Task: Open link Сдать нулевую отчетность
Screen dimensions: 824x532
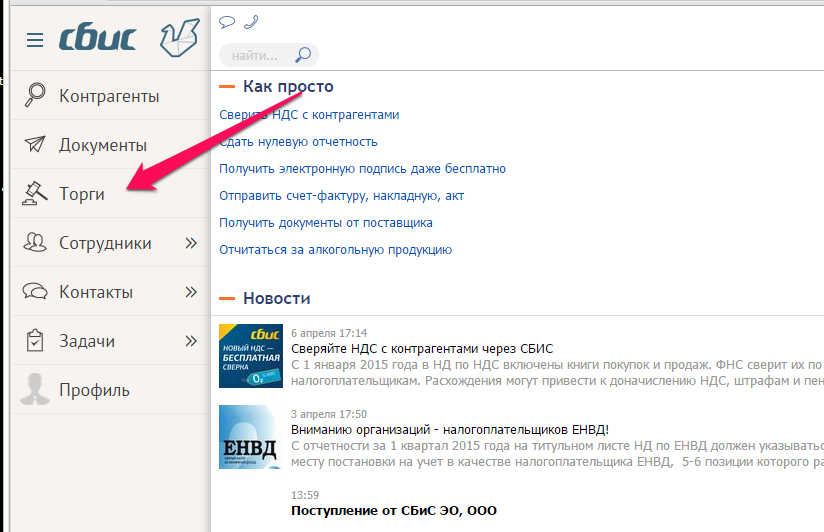Action: click(298, 142)
